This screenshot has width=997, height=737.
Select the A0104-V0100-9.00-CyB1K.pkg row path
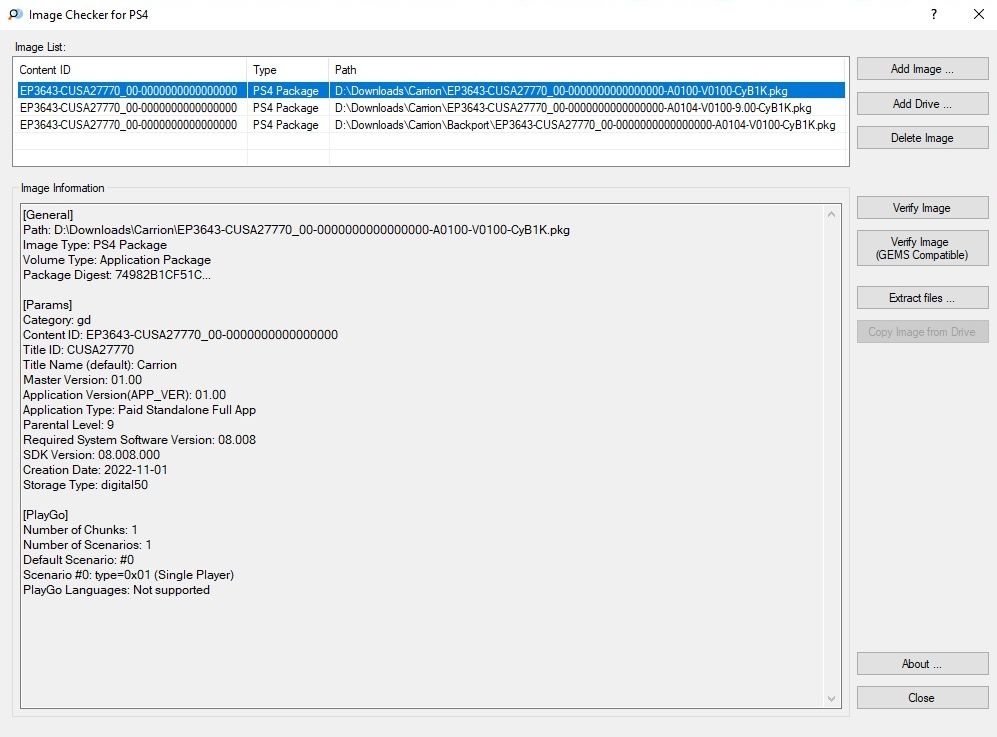(x=573, y=108)
